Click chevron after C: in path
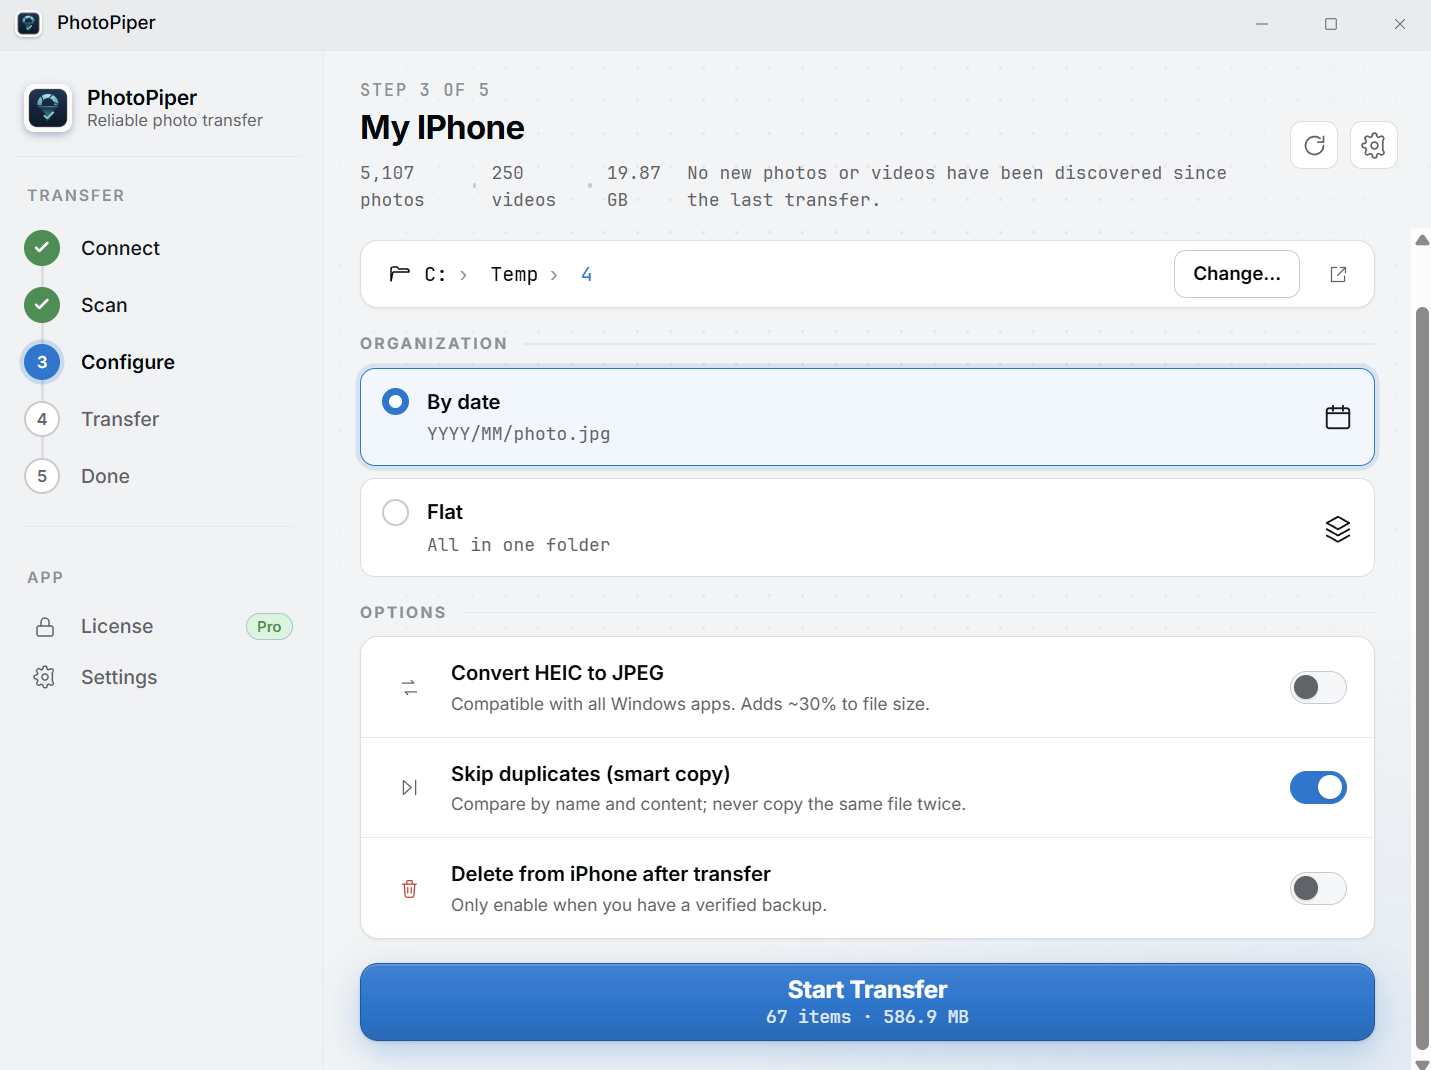Viewport: 1431px width, 1070px height. pyautogui.click(x=463, y=275)
